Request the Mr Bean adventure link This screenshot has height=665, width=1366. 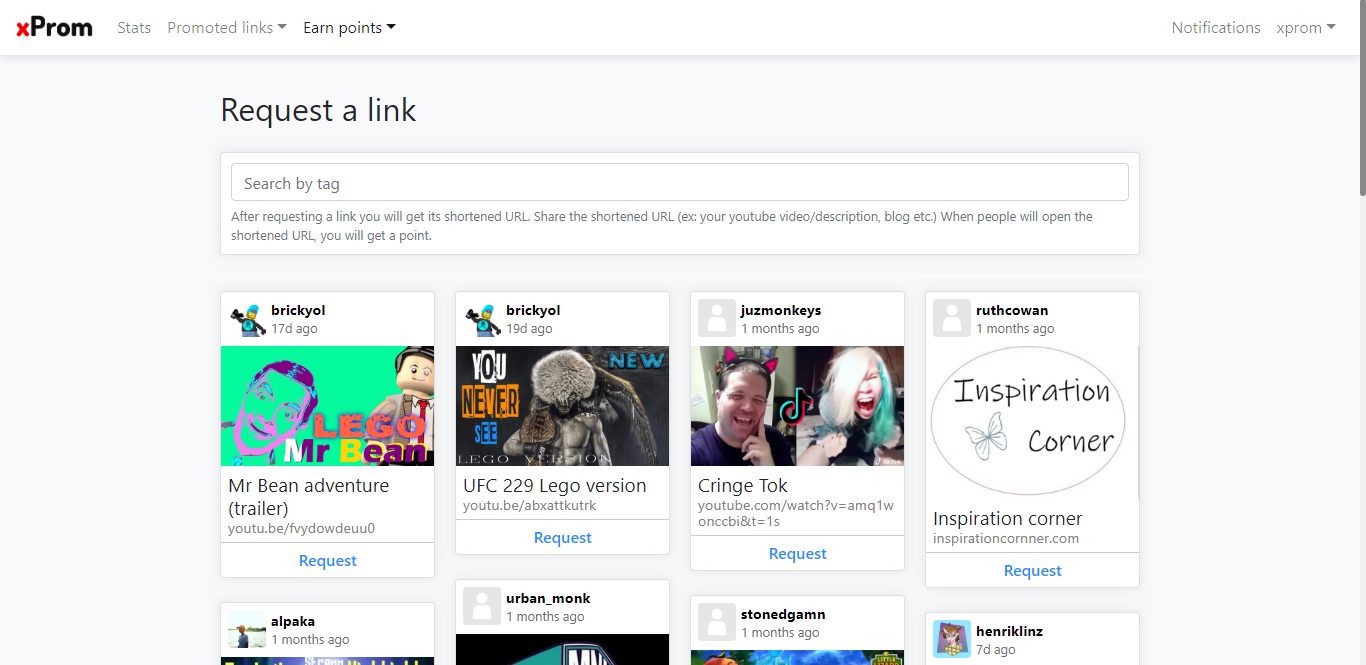click(328, 561)
